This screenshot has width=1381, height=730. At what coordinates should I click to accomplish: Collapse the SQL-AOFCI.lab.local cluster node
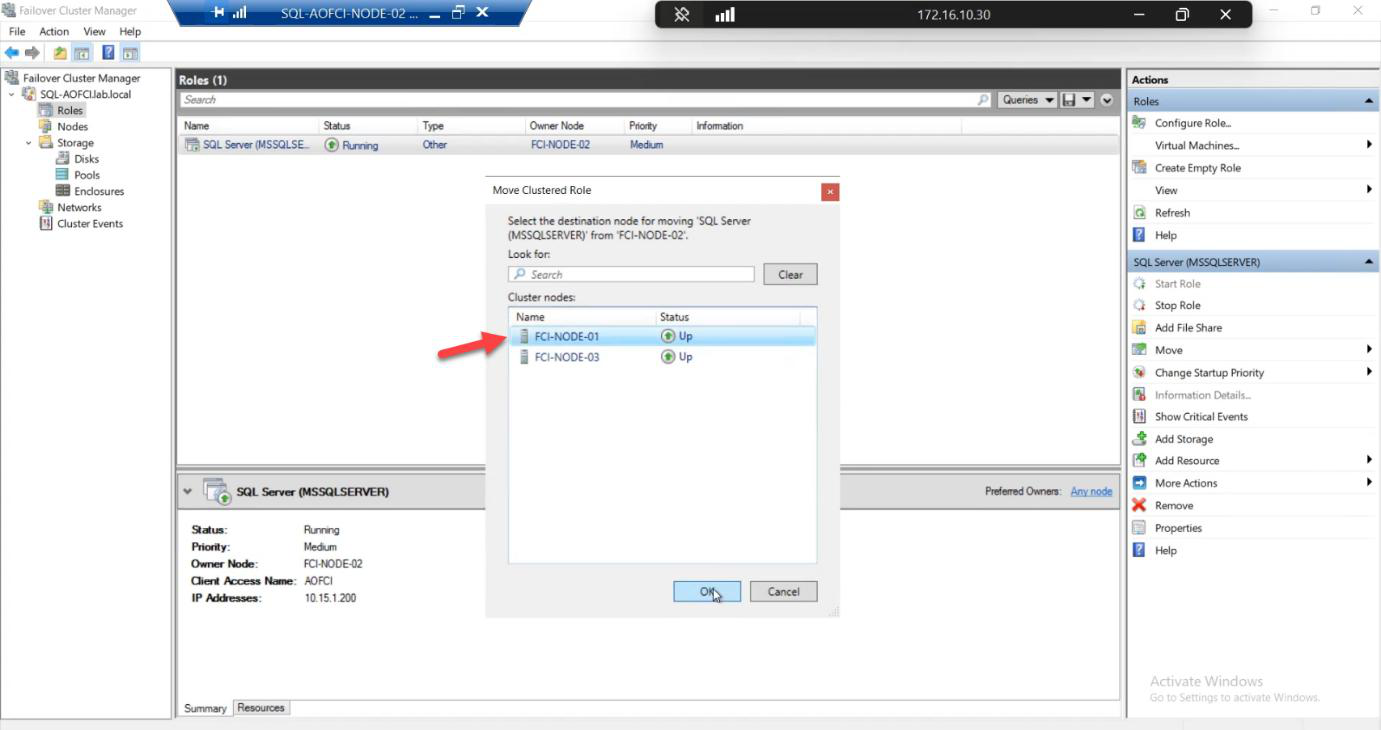coord(12,94)
